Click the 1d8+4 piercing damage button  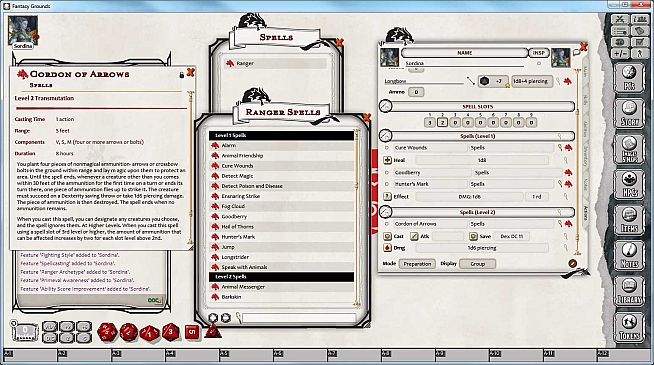(532, 81)
